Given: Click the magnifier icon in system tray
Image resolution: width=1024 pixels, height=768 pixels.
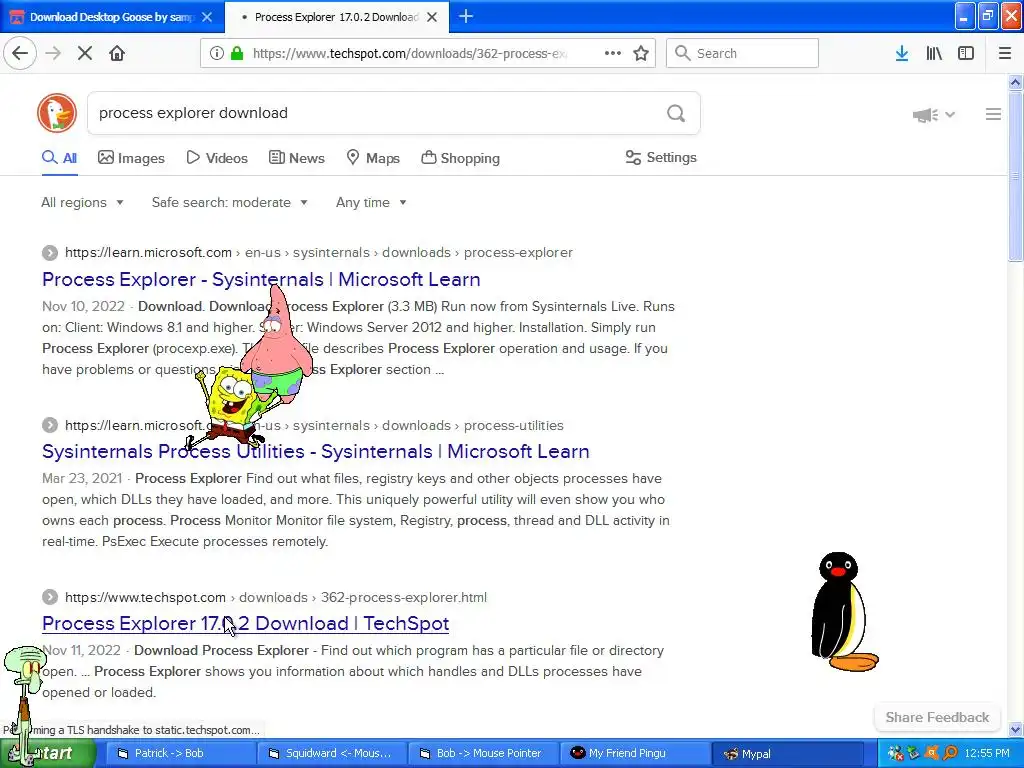Looking at the screenshot, I should point(950,753).
